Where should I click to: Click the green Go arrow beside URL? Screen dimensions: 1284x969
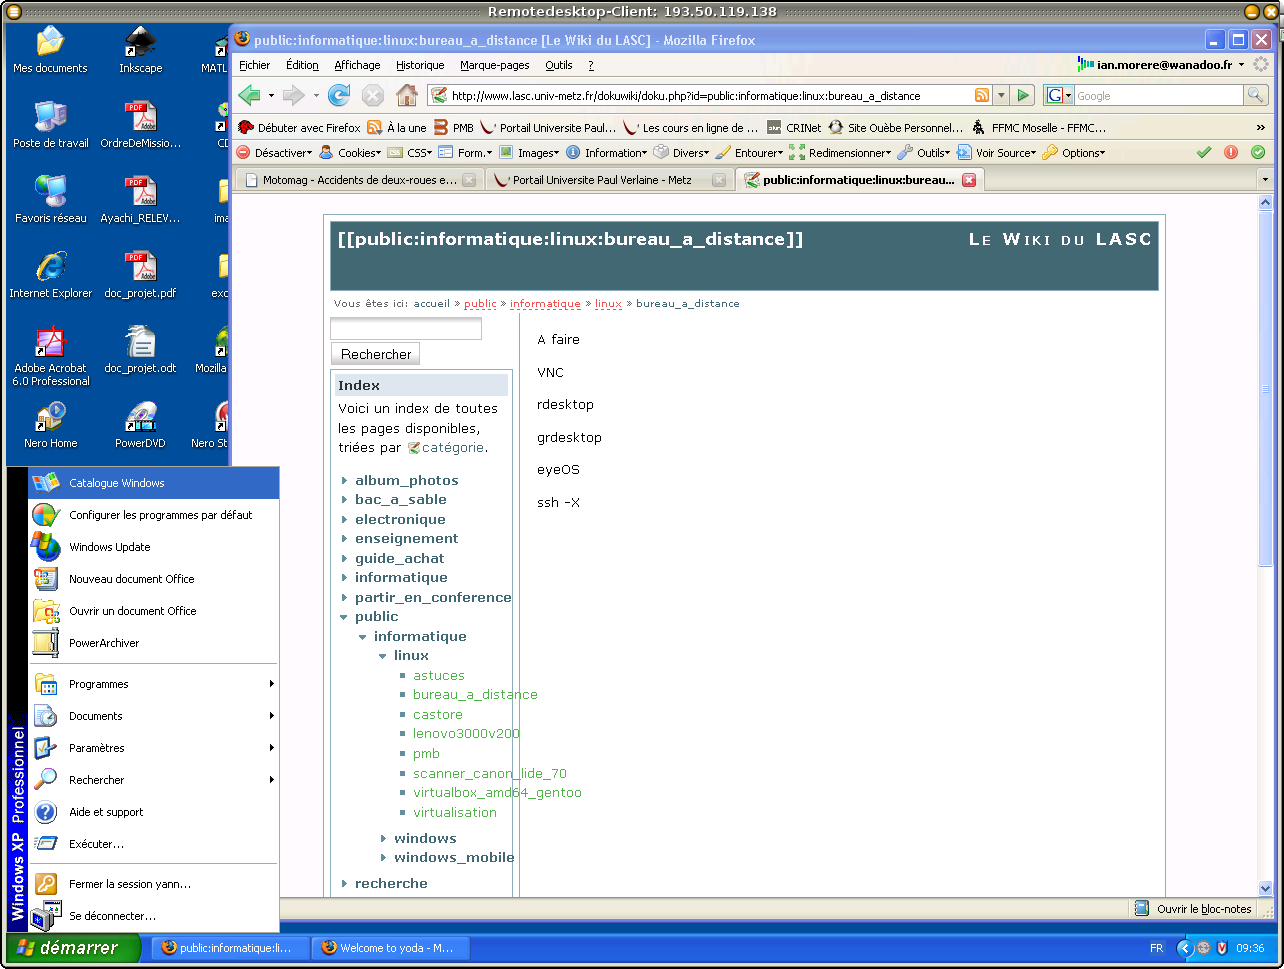point(1022,95)
